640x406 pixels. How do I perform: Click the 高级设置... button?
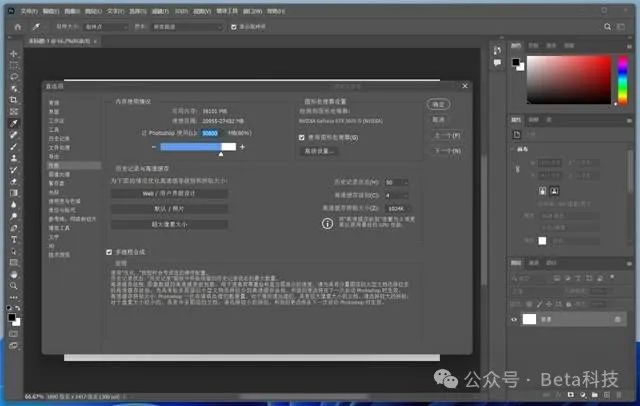tap(319, 151)
